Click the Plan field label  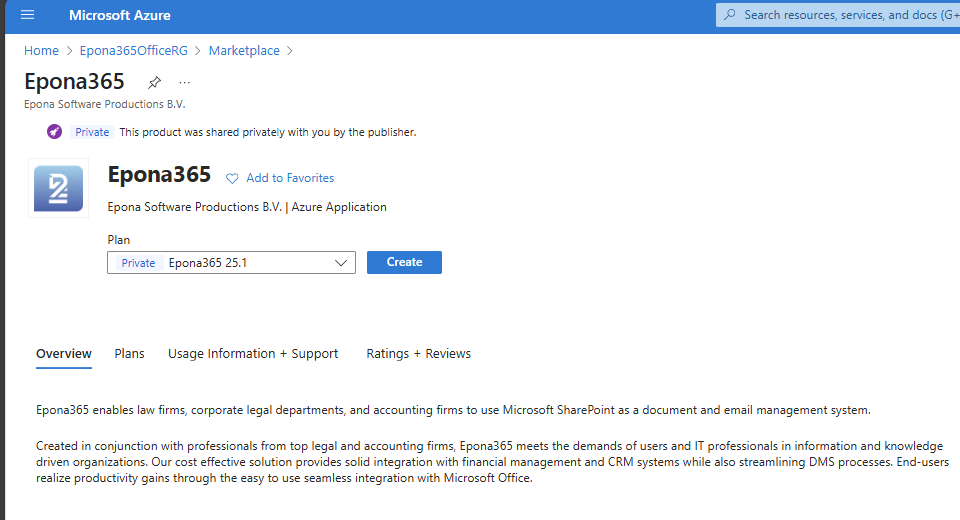coord(119,240)
